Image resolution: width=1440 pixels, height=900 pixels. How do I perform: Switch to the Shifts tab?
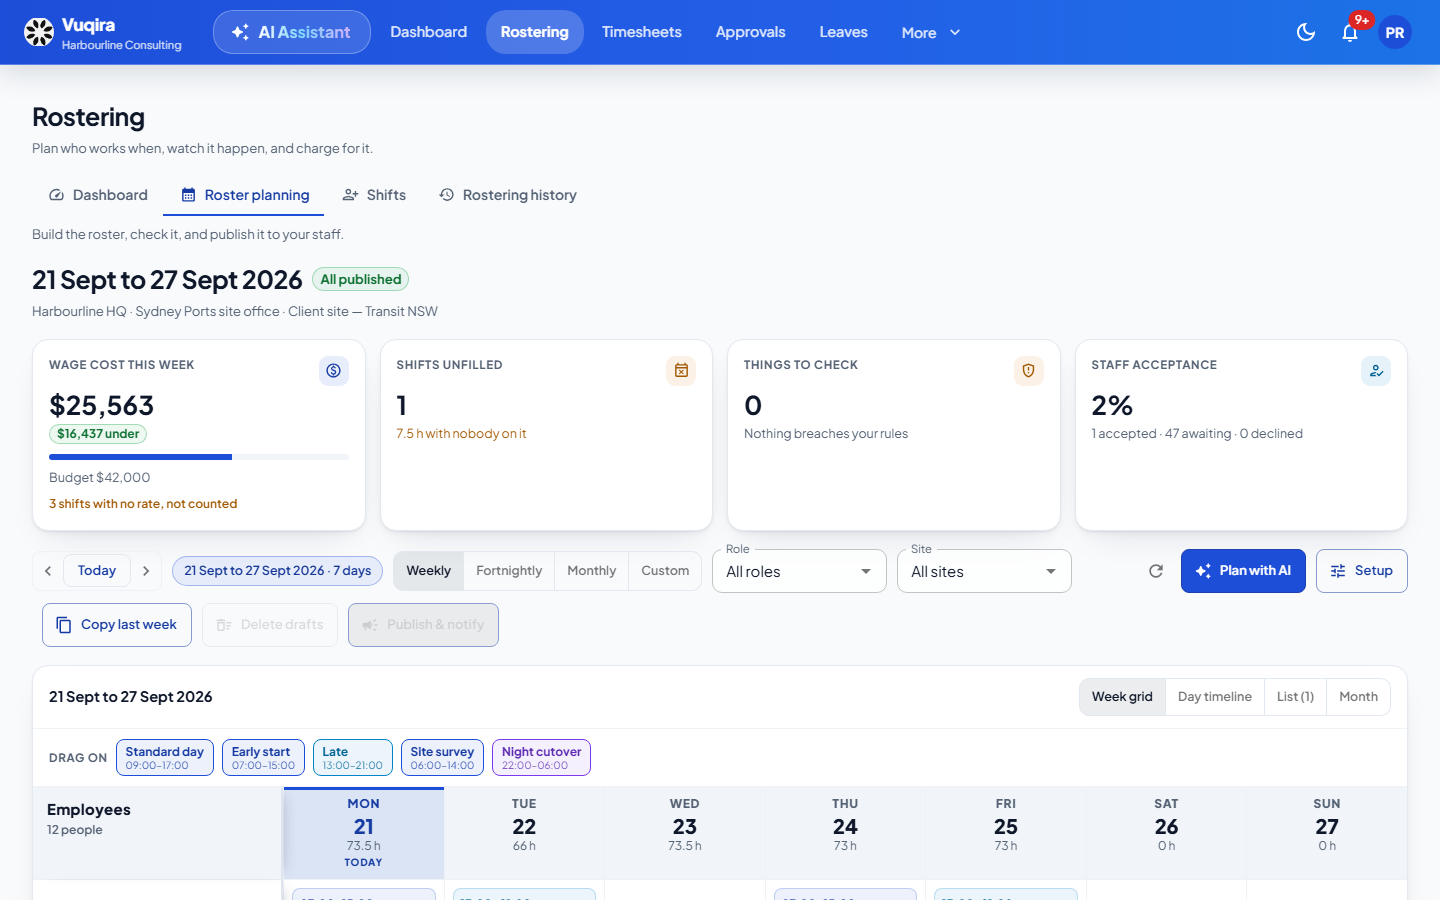click(374, 195)
